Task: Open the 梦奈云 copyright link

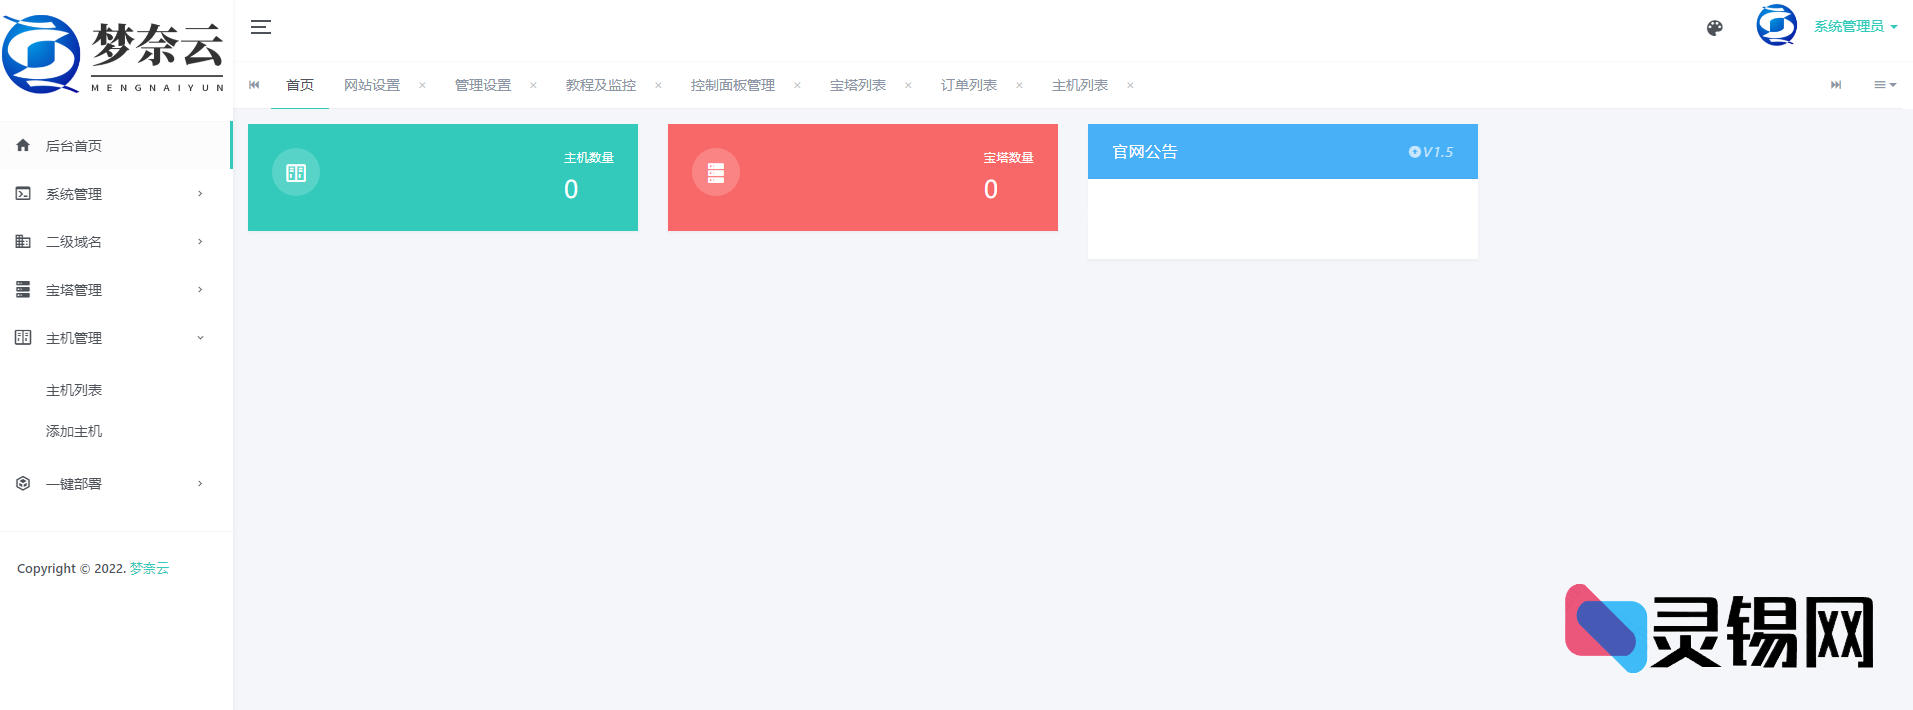Action: pos(149,568)
